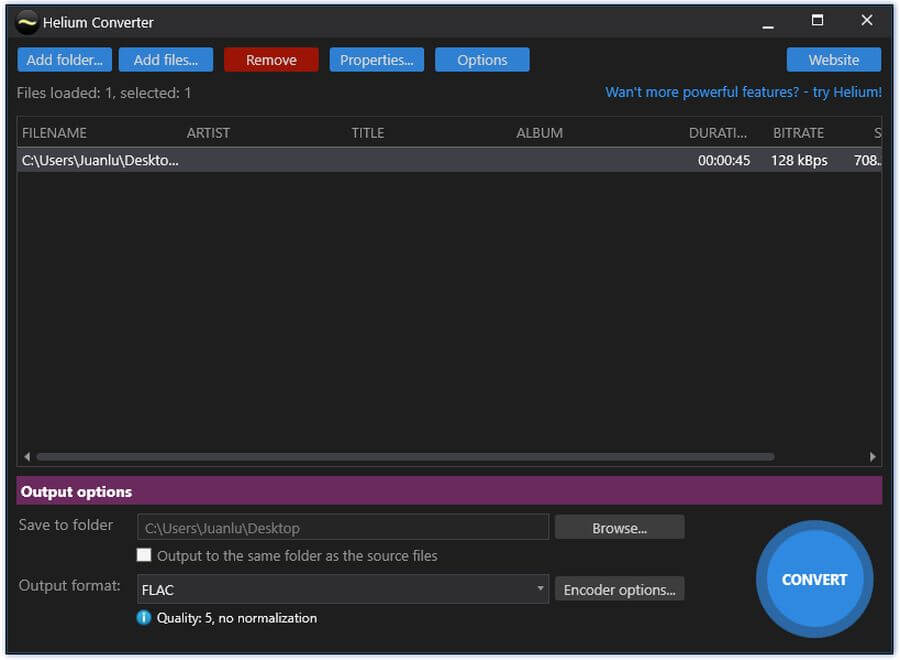Open the Output format FLAC dropdown
Screen dimensions: 900x660
point(343,589)
